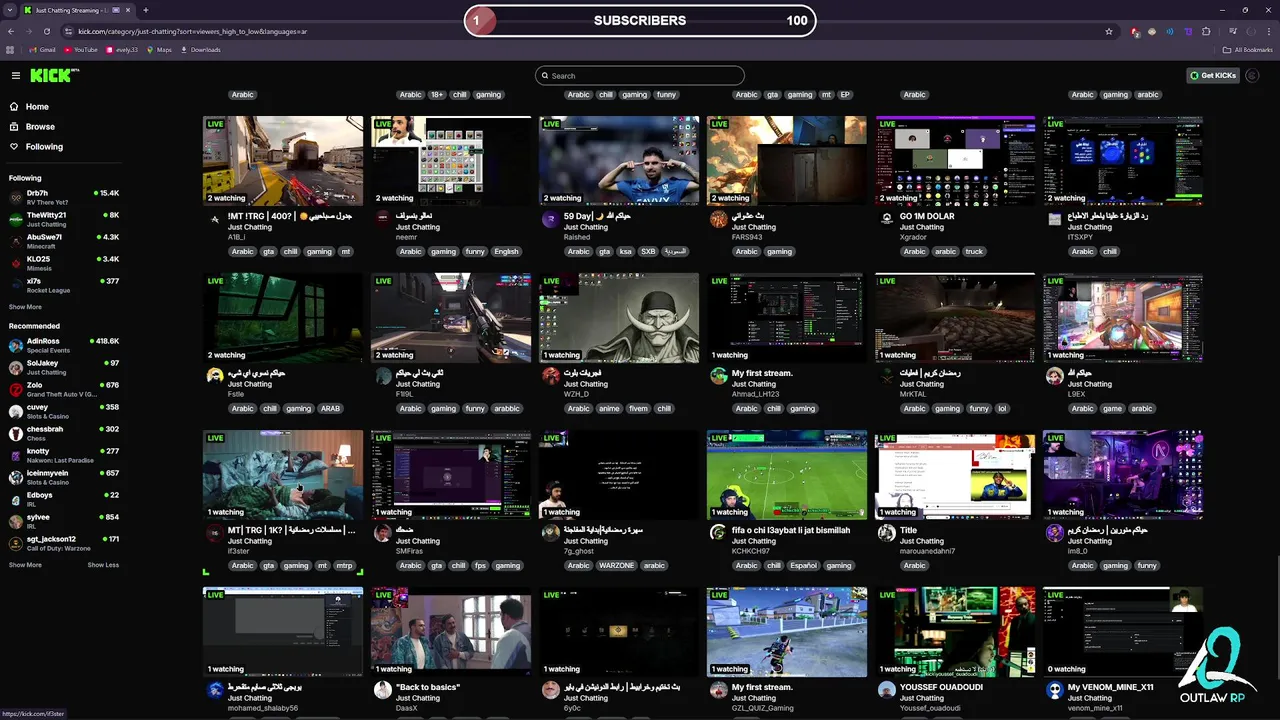Click 'GO 1M DOLAR' stream title
This screenshot has height=720, width=1280.
[927, 216]
